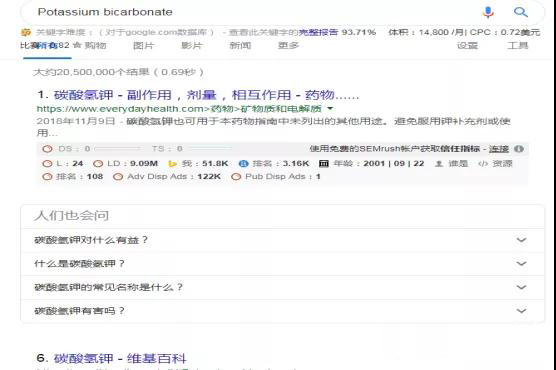Click the circle icon beside LD: 9.09M
Image resolution: width=556 pixels, height=370 pixels.
click(98, 164)
